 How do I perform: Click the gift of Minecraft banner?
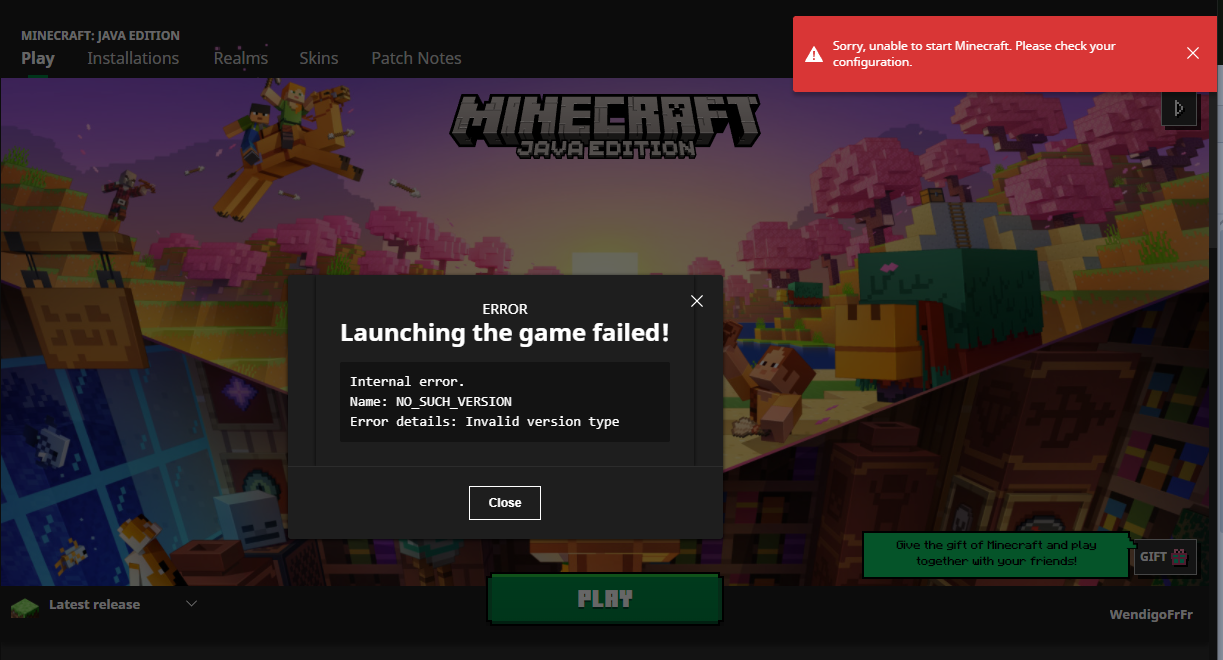point(996,553)
